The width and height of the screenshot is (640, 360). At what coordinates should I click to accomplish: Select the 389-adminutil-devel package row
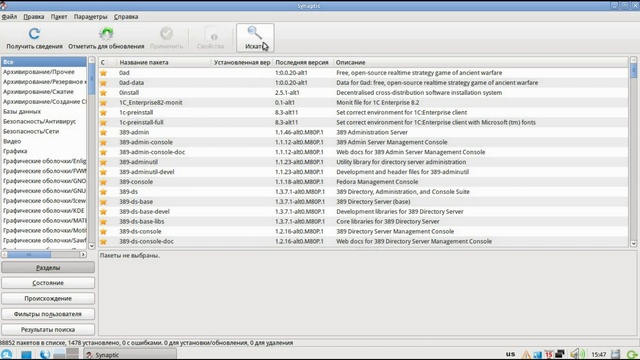click(x=363, y=172)
